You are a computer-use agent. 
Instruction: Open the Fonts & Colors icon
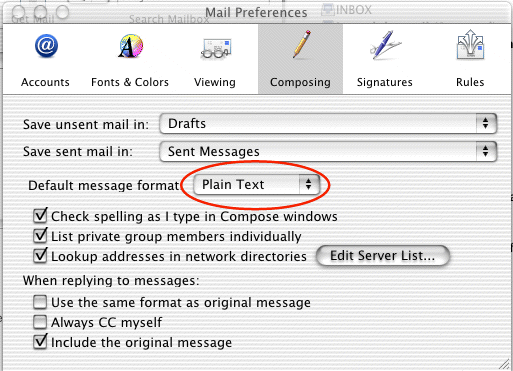[131, 46]
